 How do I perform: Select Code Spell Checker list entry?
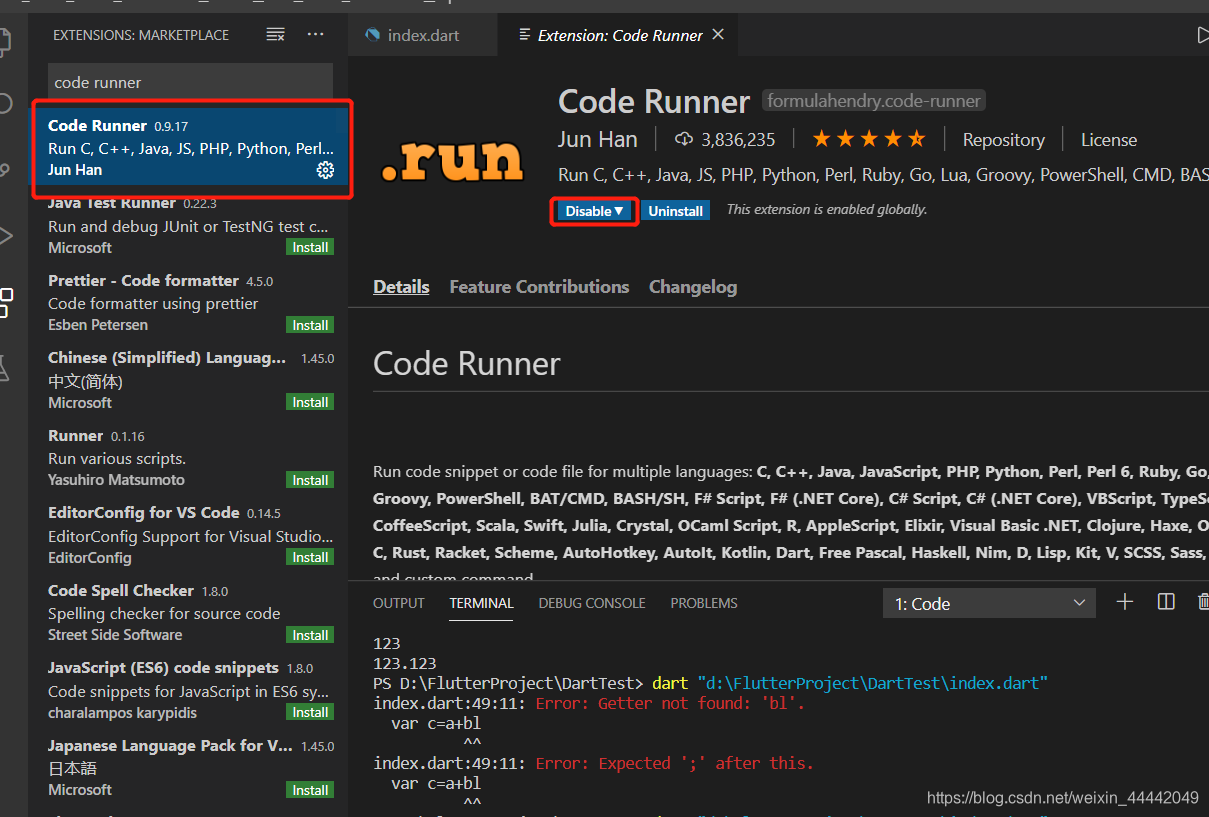coord(188,613)
